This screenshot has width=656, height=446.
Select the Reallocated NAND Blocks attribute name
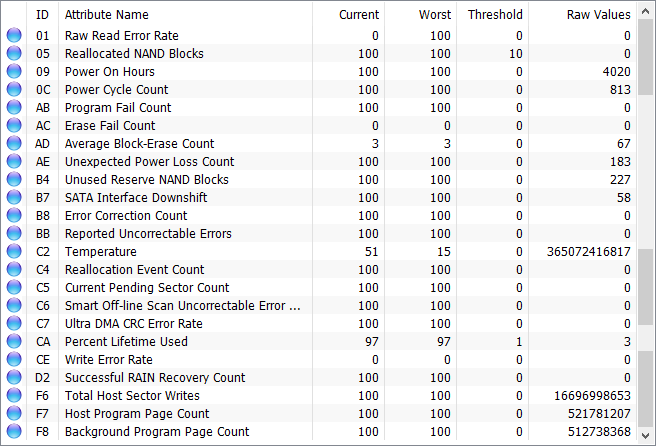[x=134, y=54]
